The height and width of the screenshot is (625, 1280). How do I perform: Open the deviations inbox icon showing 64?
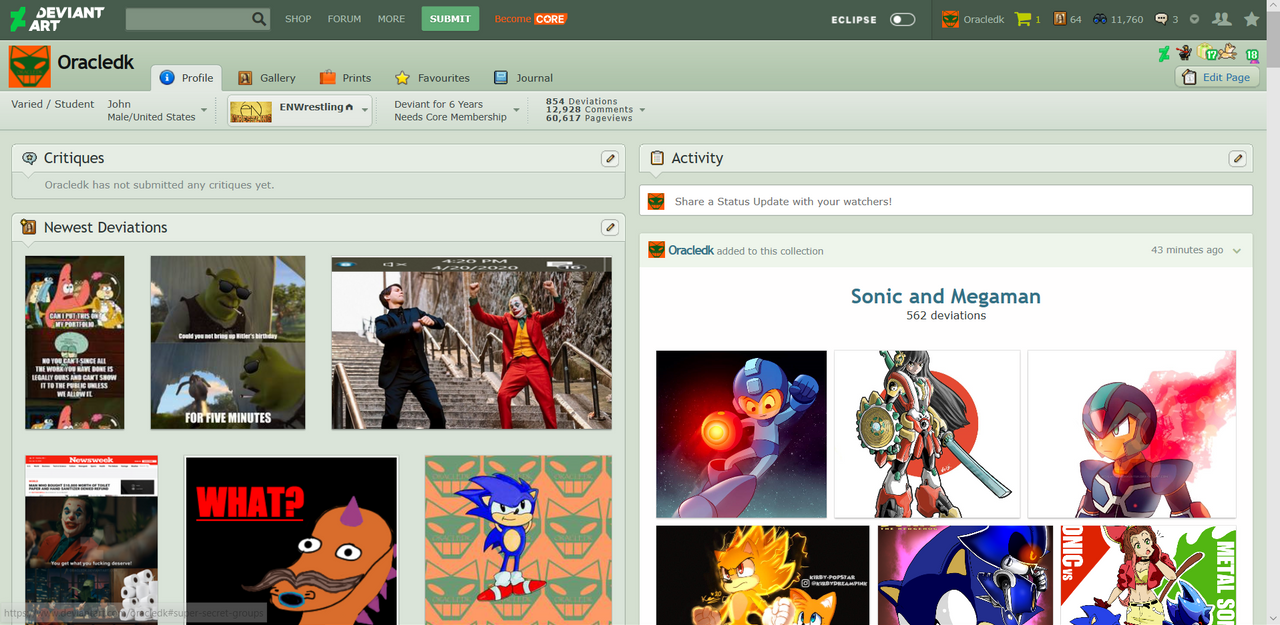pyautogui.click(x=1060, y=19)
